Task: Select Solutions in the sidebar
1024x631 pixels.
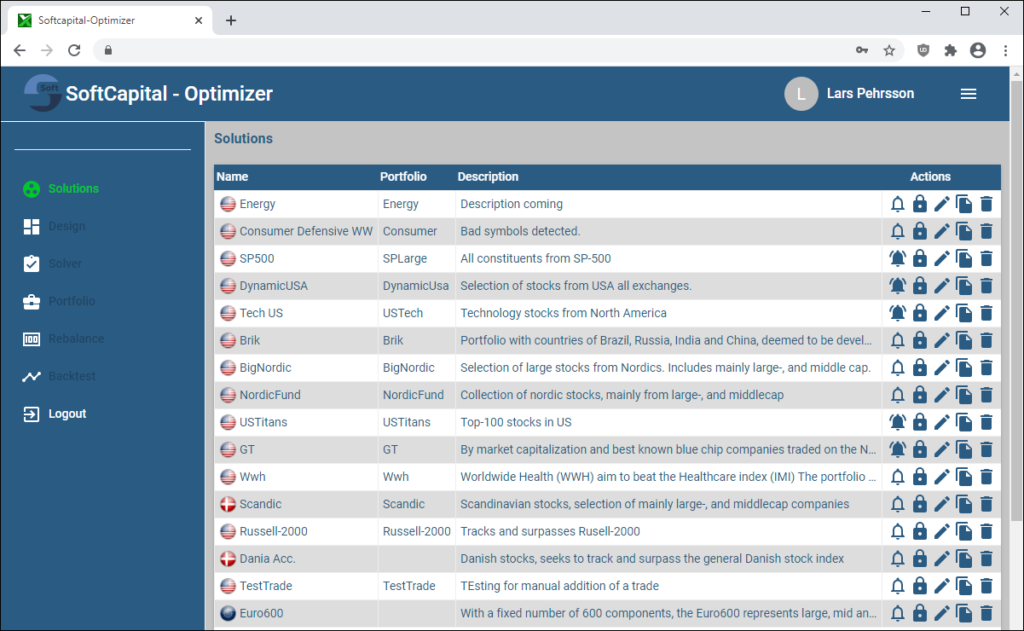Action: click(73, 189)
